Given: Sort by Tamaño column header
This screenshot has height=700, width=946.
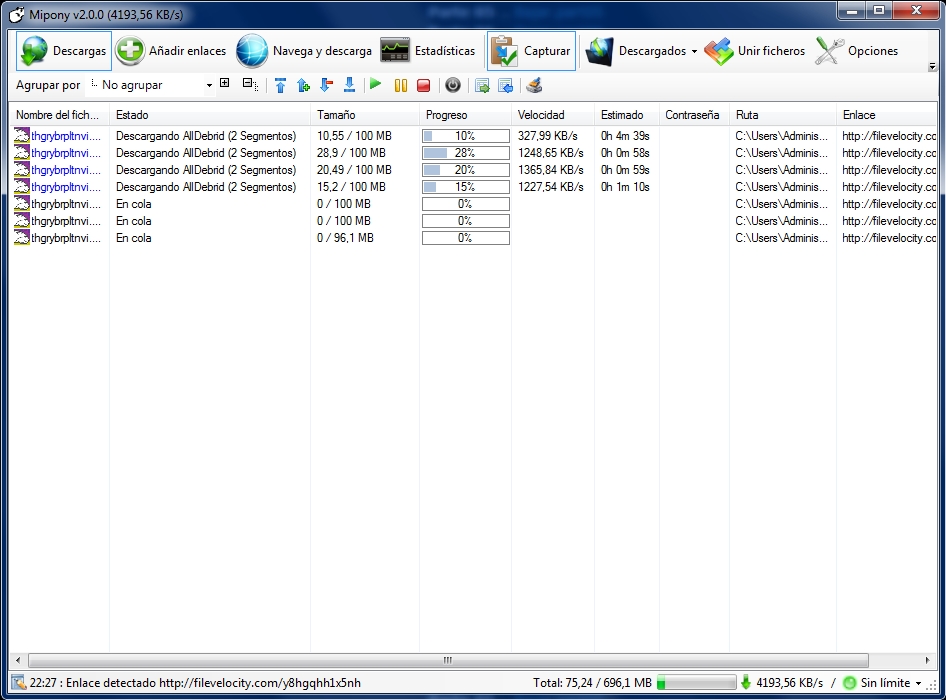Looking at the screenshot, I should pyautogui.click(x=365, y=115).
